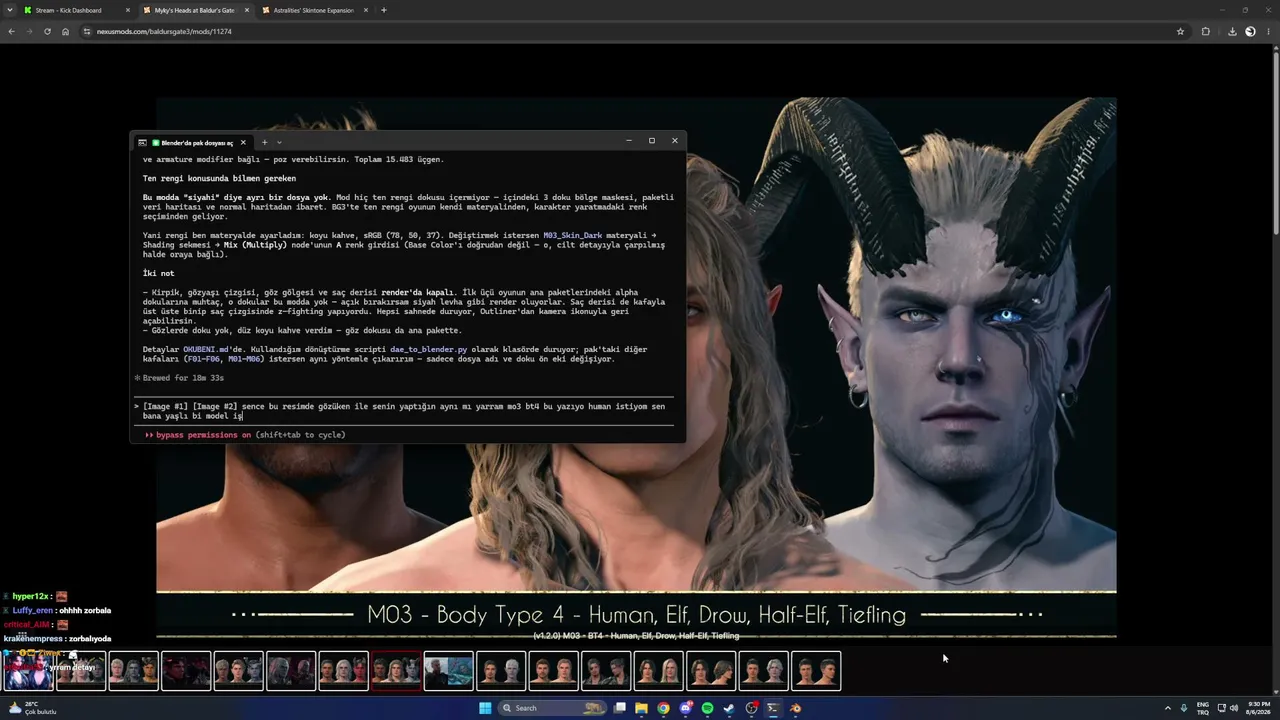The height and width of the screenshot is (720, 1280).
Task: Open the browser profile avatar
Action: tap(1250, 31)
